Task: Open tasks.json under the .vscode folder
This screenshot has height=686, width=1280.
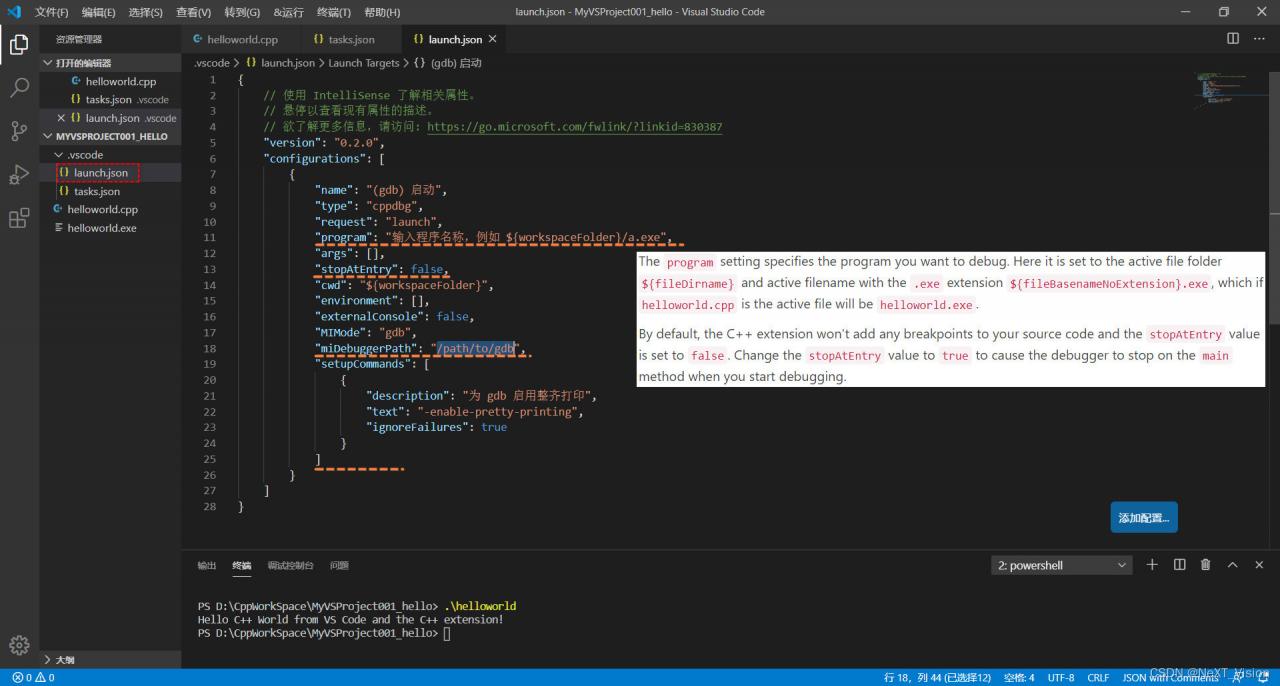Action: [111, 191]
